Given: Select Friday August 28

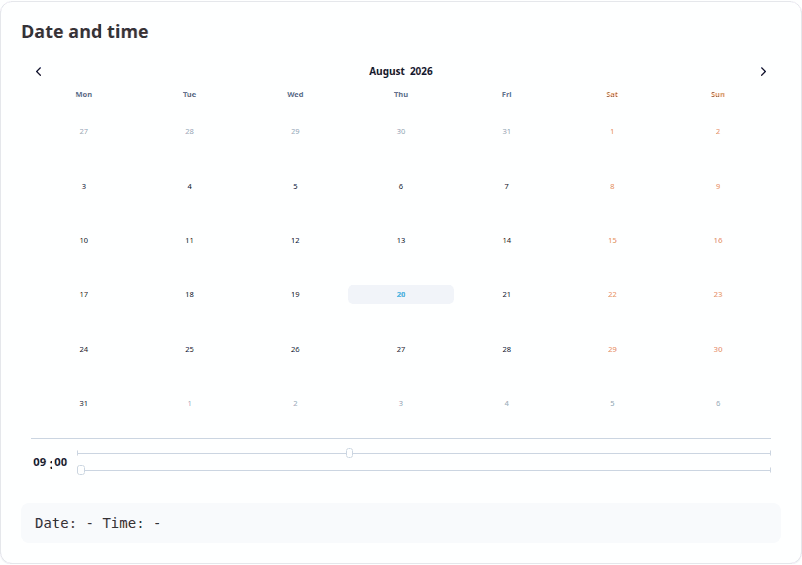Looking at the screenshot, I should (x=506, y=350).
